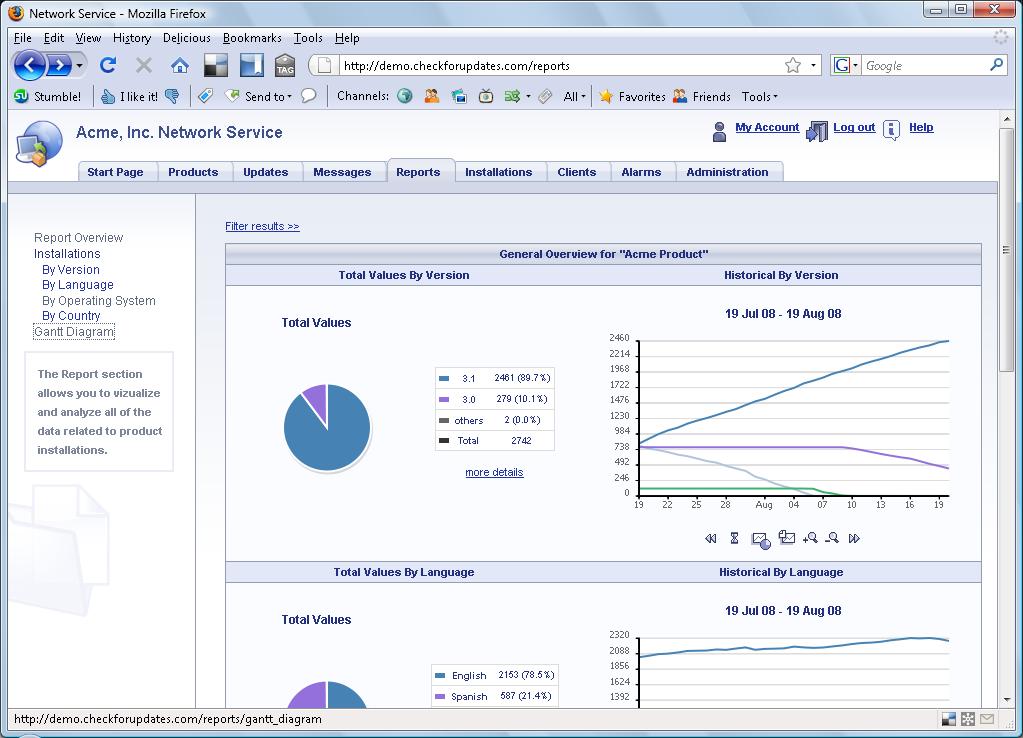Click the chart fast-forward double-arrow icon
The image size is (1023, 738).
click(854, 538)
